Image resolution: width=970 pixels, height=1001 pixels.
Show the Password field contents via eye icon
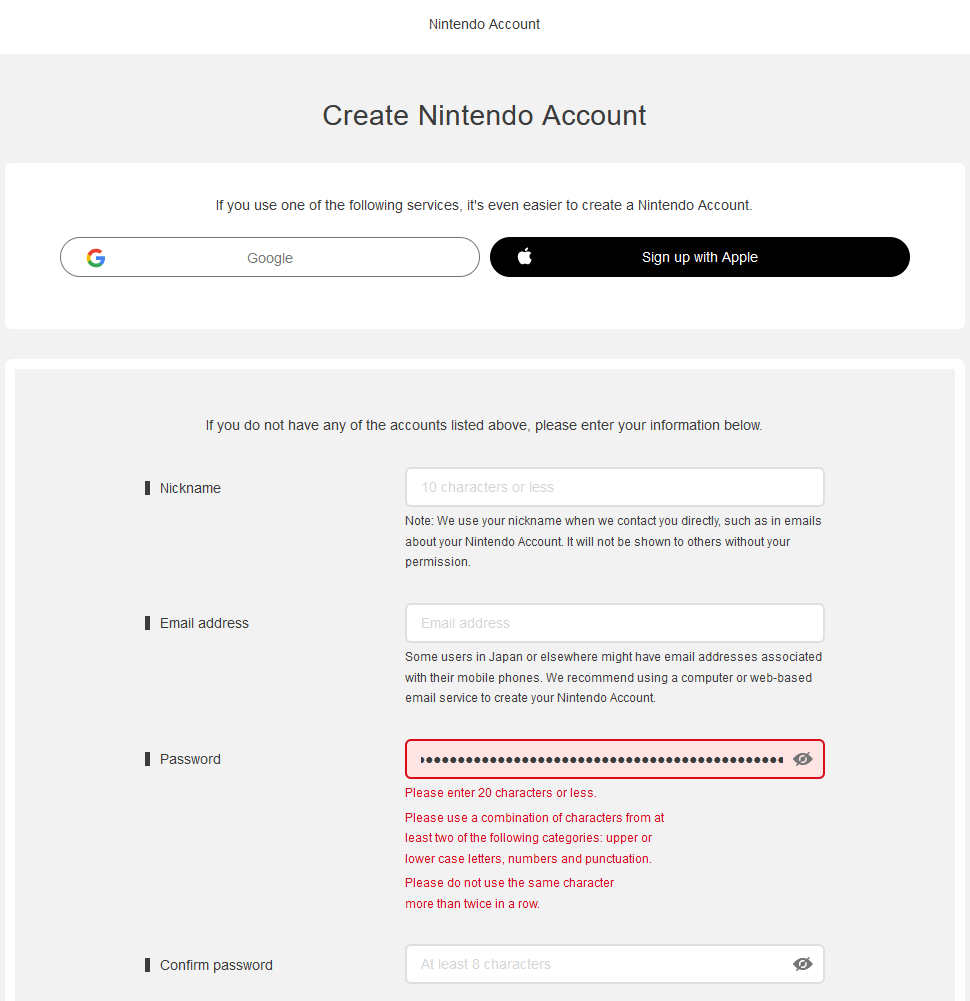click(802, 759)
